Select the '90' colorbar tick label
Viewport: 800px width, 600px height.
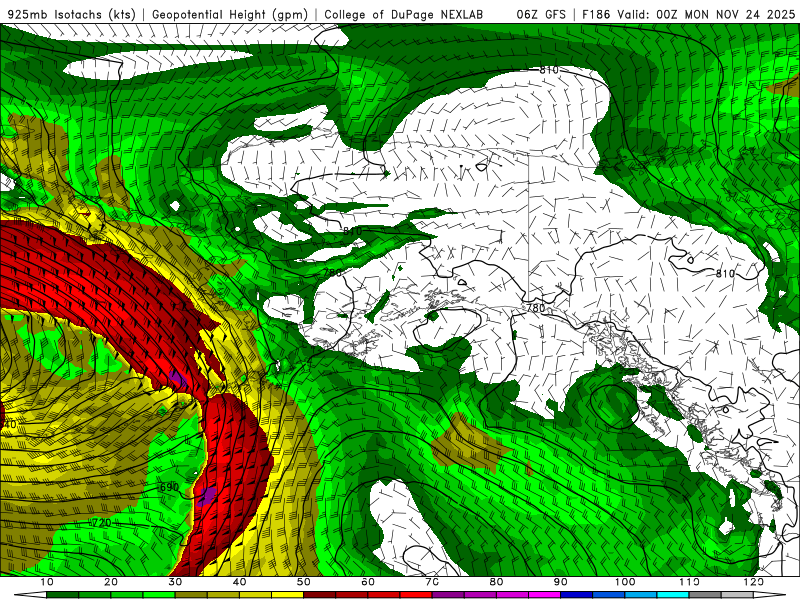pos(560,582)
